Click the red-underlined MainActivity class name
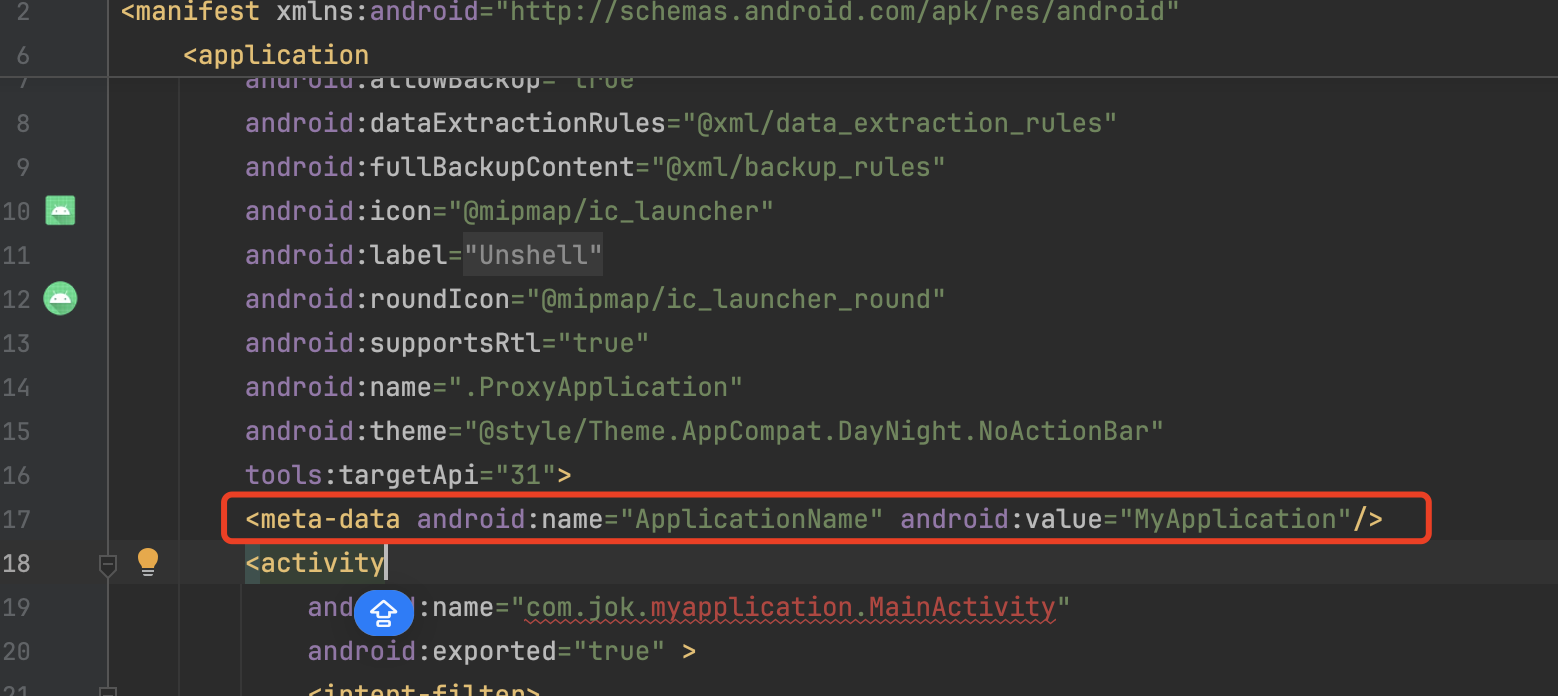The width and height of the screenshot is (1558, 696). (x=962, y=607)
